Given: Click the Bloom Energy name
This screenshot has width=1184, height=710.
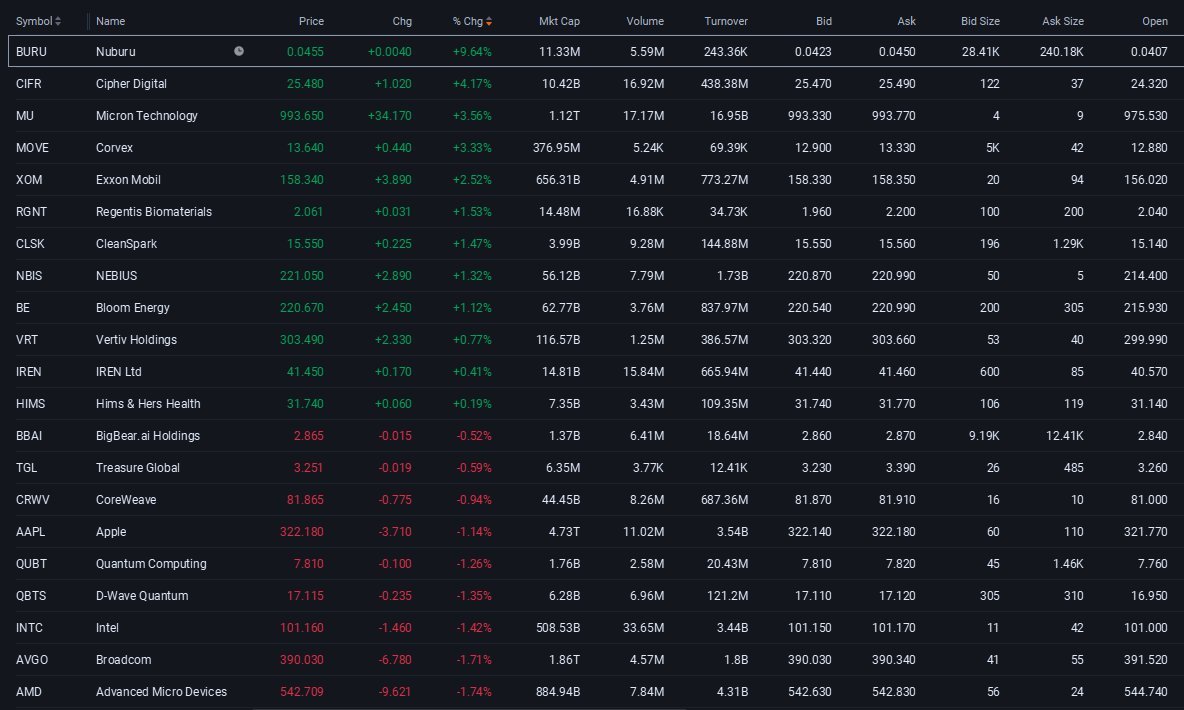Looking at the screenshot, I should 133,307.
